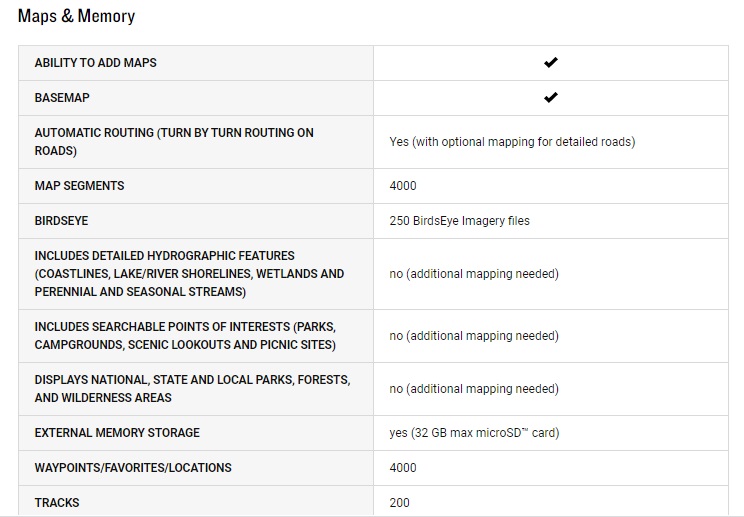Click points of interests 'no (additional mapping needed)'
The height and width of the screenshot is (517, 744).
[474, 336]
